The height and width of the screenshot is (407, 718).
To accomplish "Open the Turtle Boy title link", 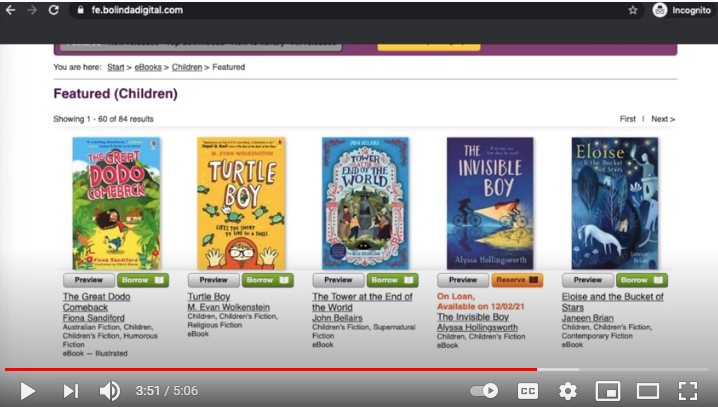I will [209, 297].
